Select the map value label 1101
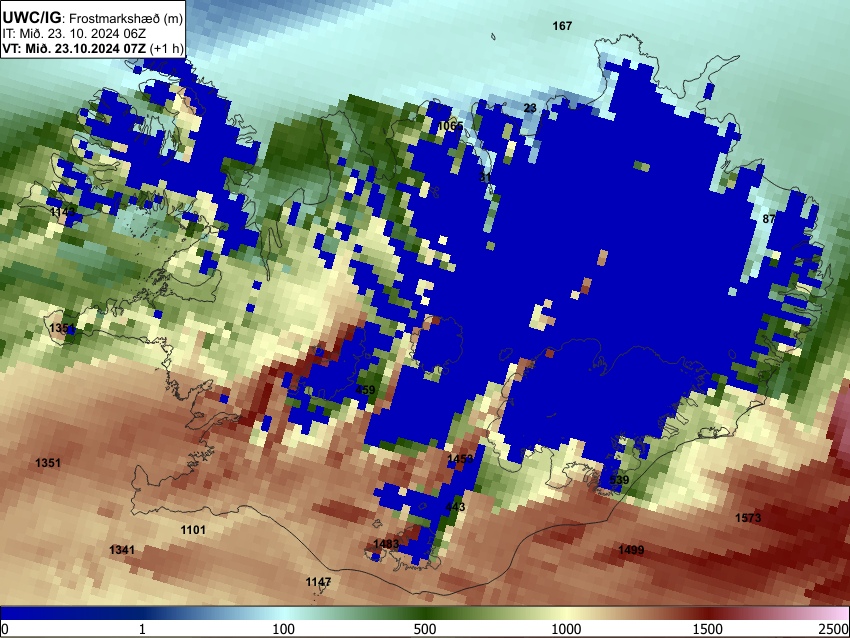Image resolution: width=850 pixels, height=638 pixels. pos(193,530)
